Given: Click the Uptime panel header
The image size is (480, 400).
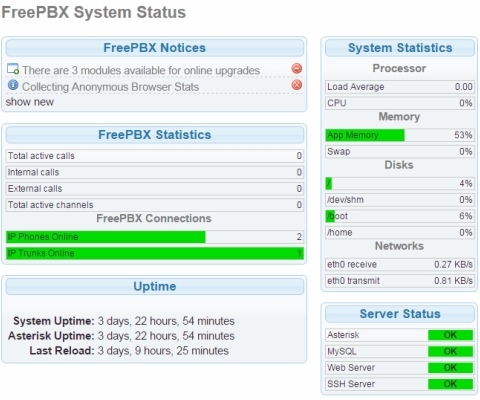Looking at the screenshot, I should coord(155,286).
